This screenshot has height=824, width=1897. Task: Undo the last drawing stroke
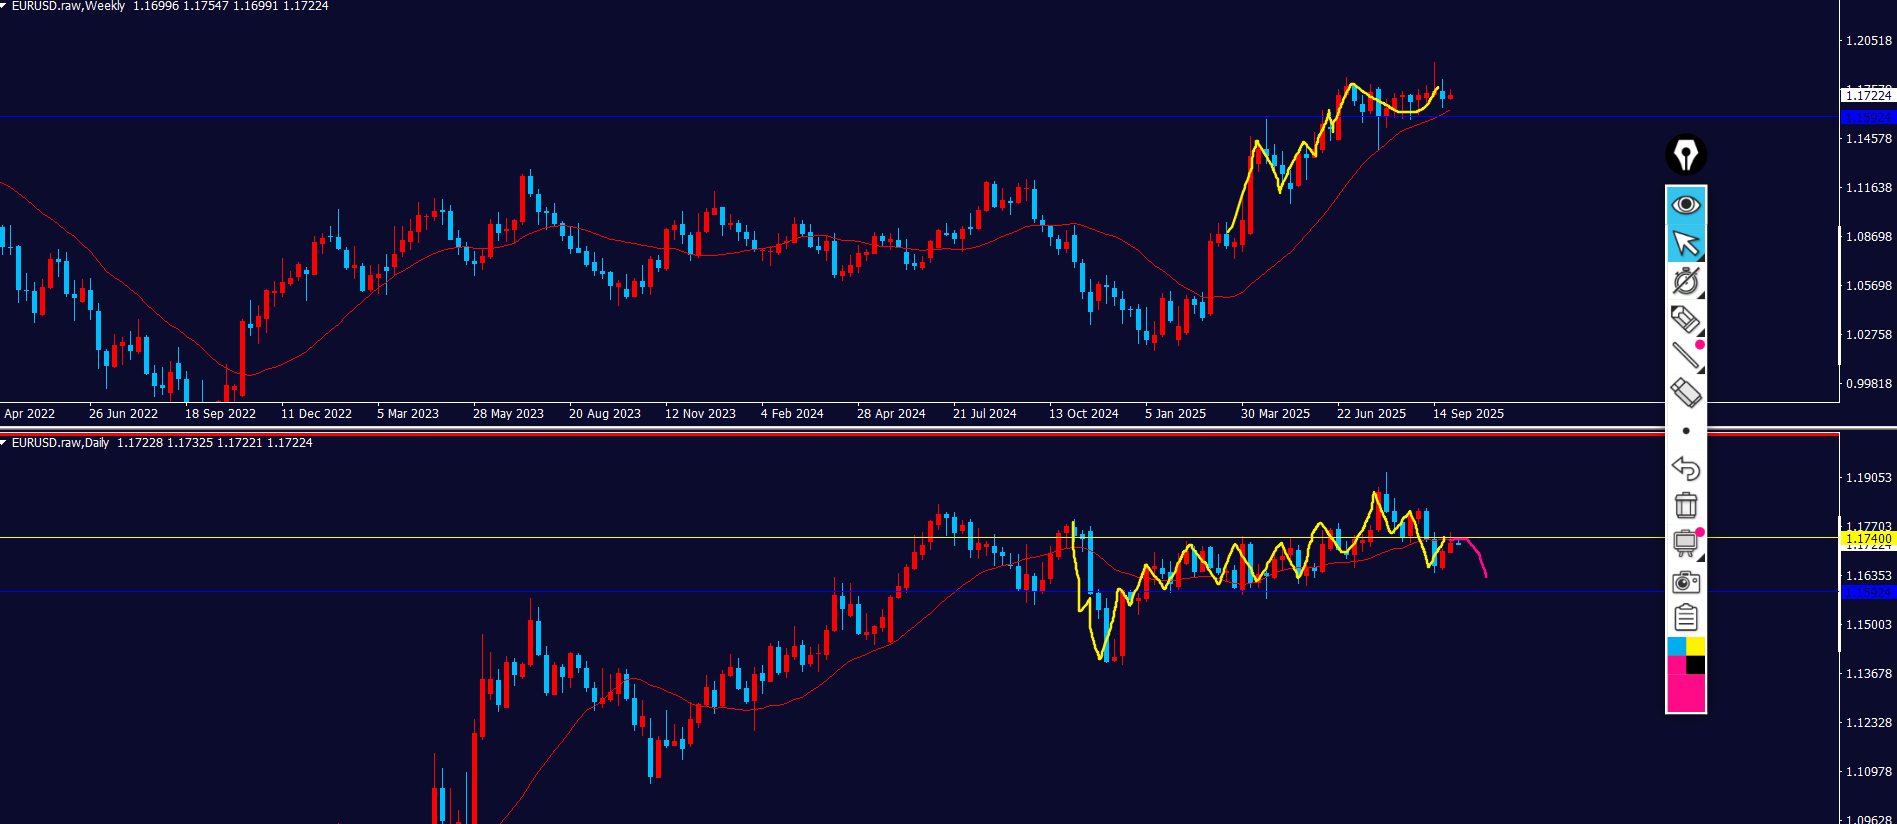pos(1685,468)
